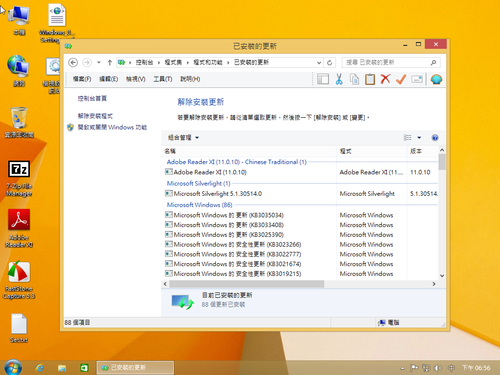Click the email envelope icon in the toolbar

pos(417,79)
